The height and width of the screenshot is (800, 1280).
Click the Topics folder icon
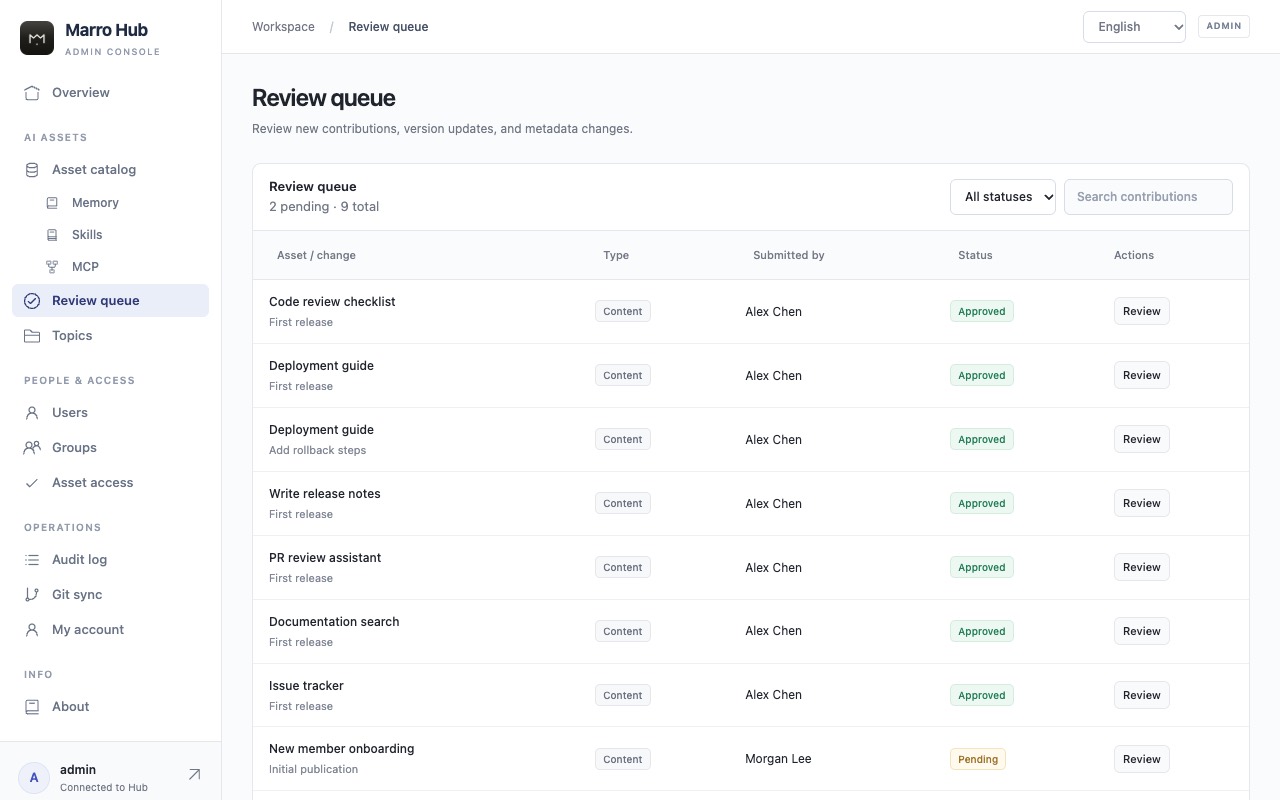(32, 336)
